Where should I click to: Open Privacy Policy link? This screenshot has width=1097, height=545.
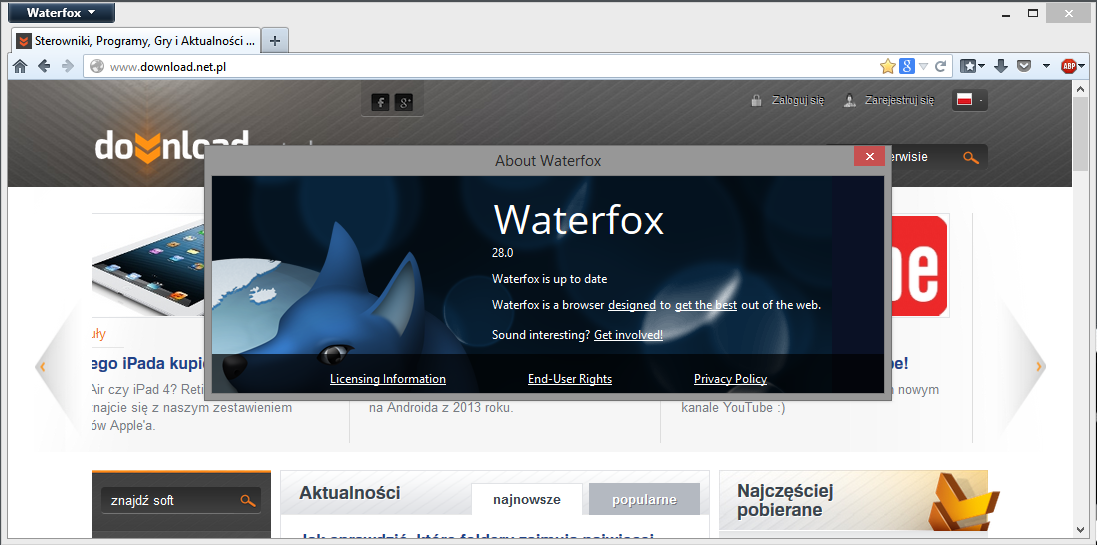point(730,379)
